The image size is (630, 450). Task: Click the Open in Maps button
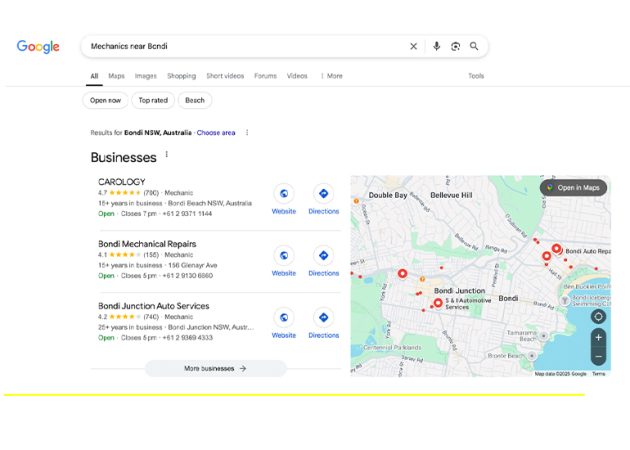click(x=573, y=188)
